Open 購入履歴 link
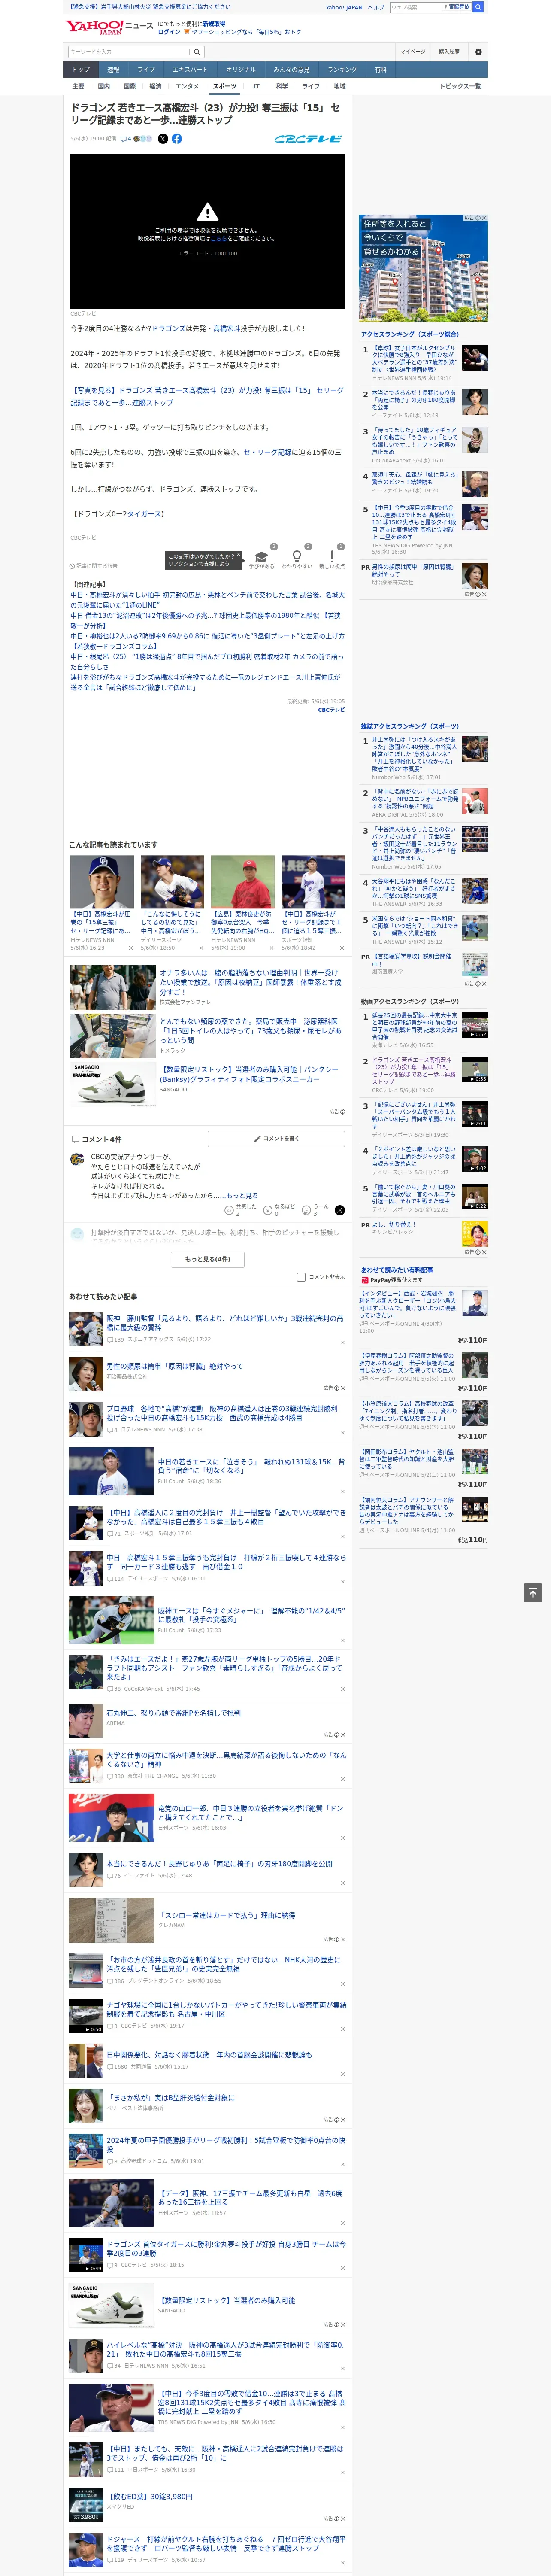The image size is (551, 2576). click(x=449, y=51)
